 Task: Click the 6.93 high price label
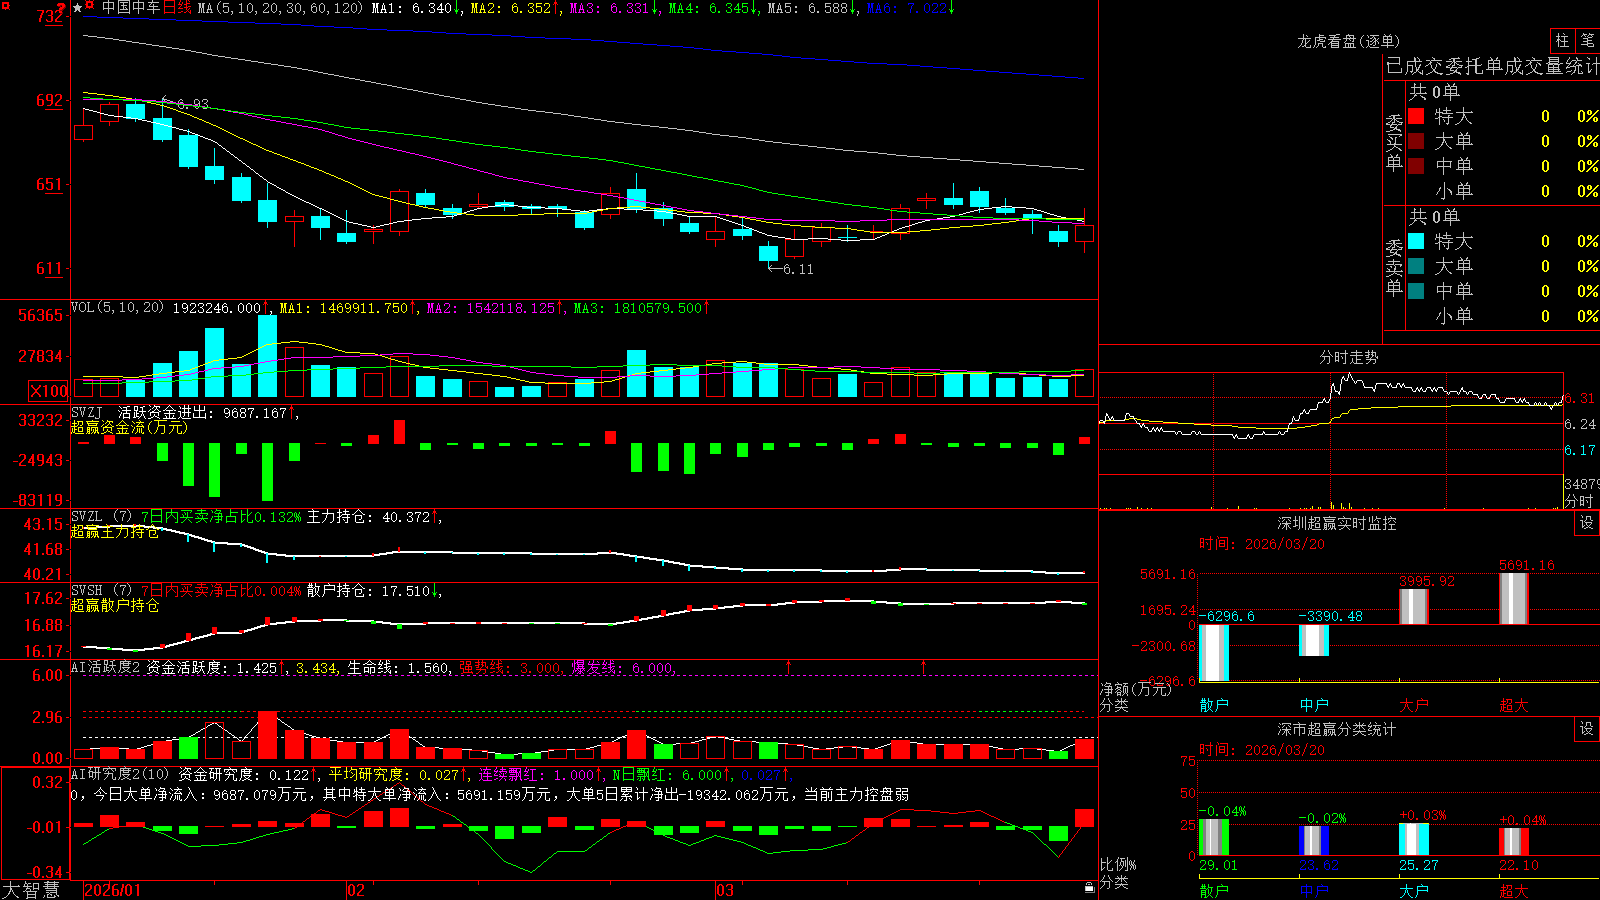[193, 104]
